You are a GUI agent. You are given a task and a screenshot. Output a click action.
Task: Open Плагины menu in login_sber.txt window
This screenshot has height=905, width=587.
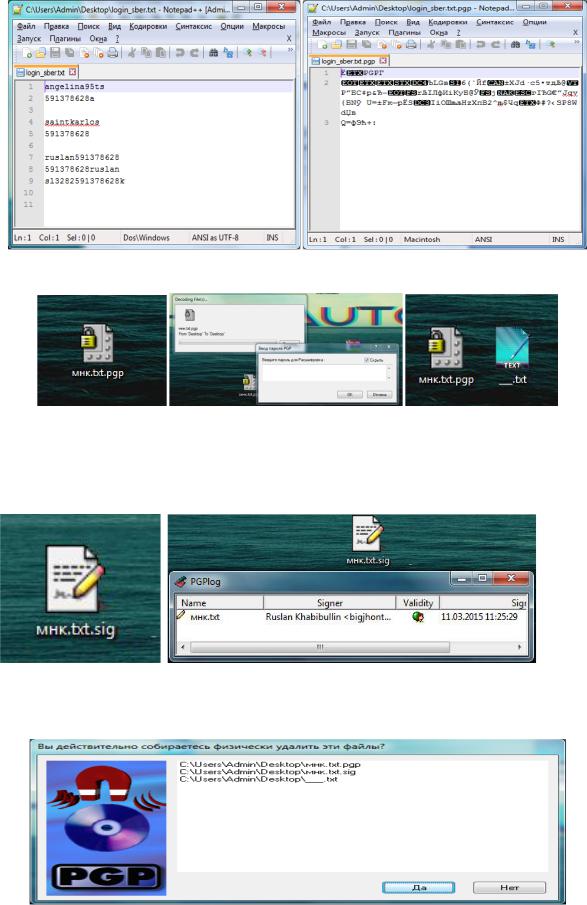(x=65, y=39)
